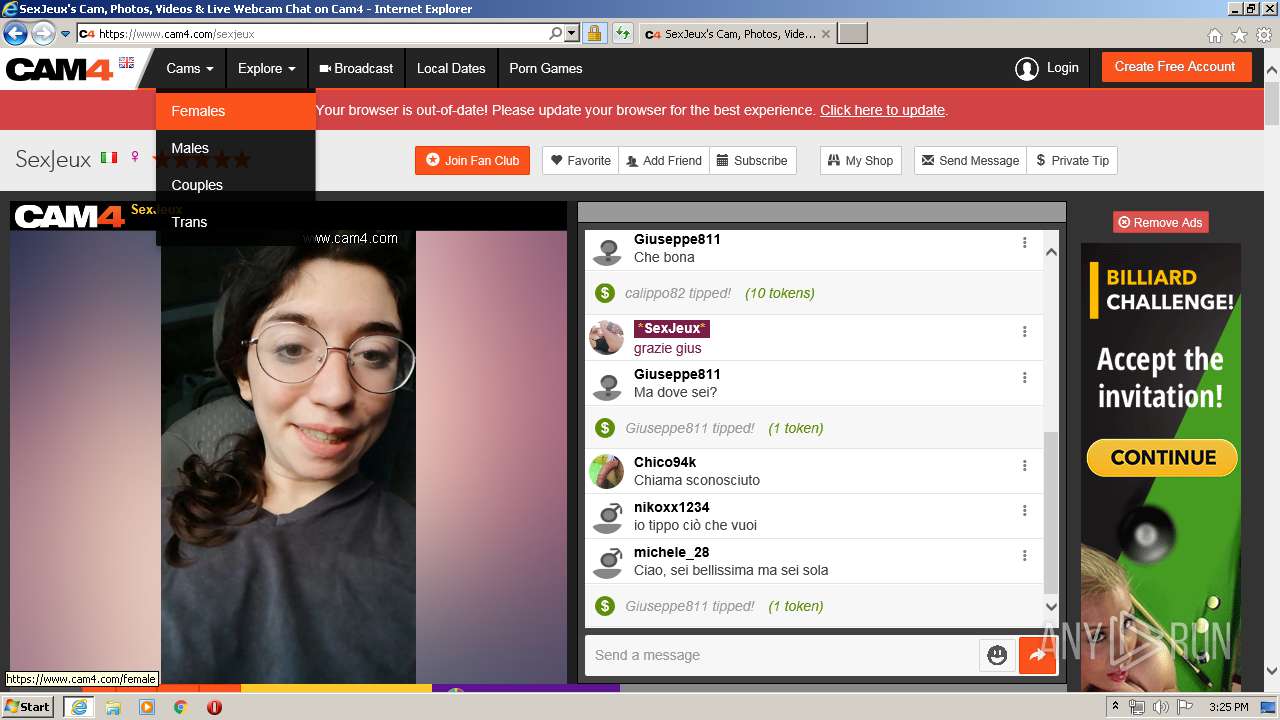1280x720 pixels.
Task: Open options menu for michele_28 message
Action: 1024,556
